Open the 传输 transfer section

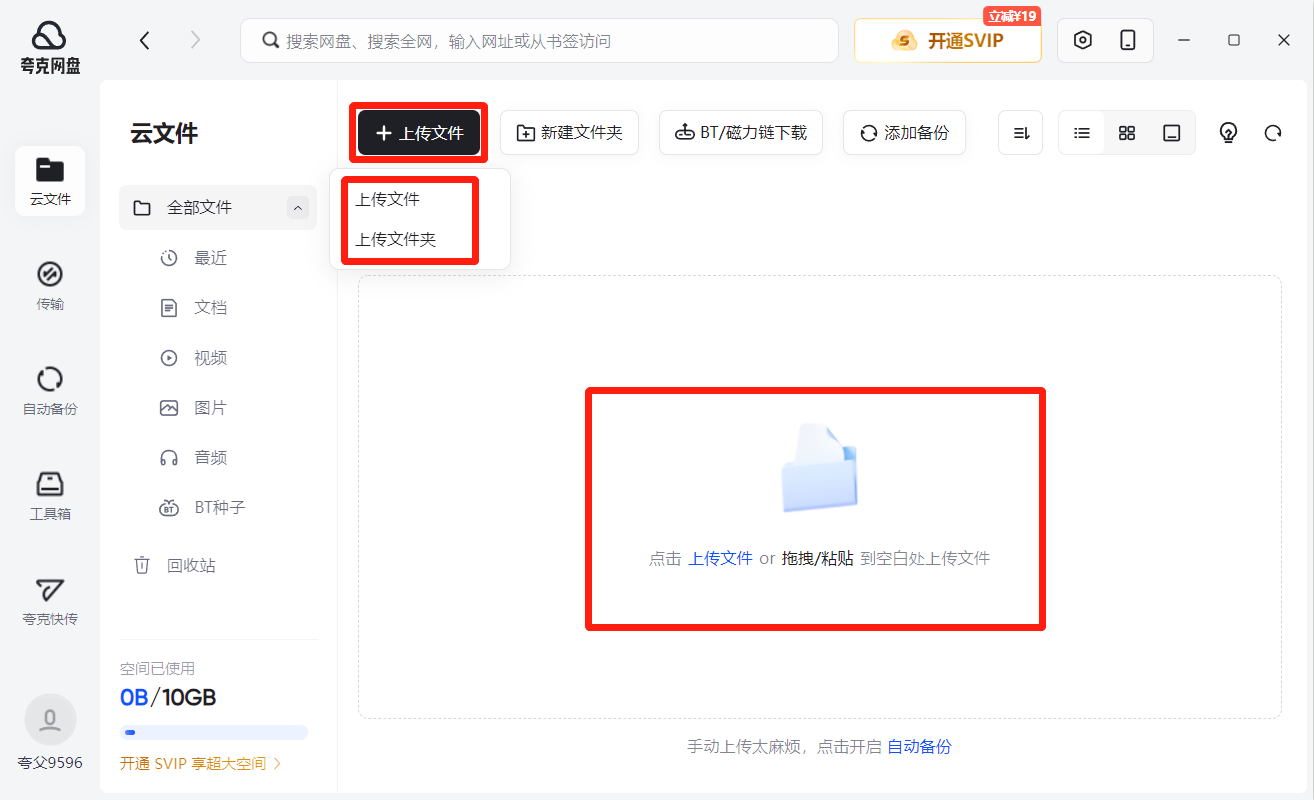pos(50,286)
